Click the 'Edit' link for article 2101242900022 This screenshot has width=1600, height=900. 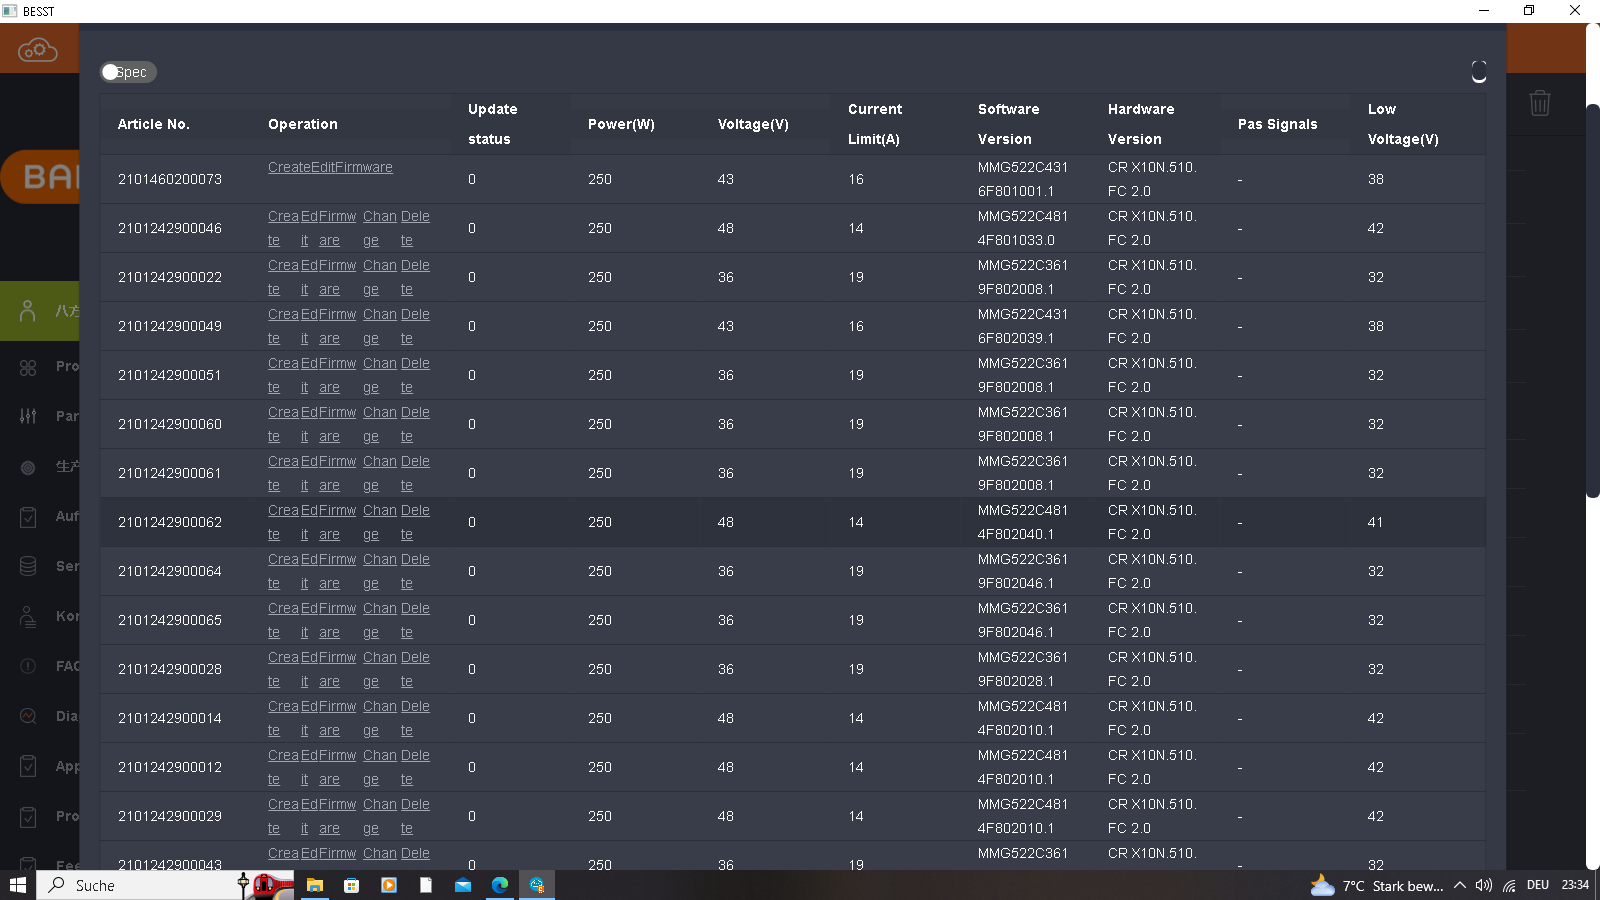pos(308,277)
